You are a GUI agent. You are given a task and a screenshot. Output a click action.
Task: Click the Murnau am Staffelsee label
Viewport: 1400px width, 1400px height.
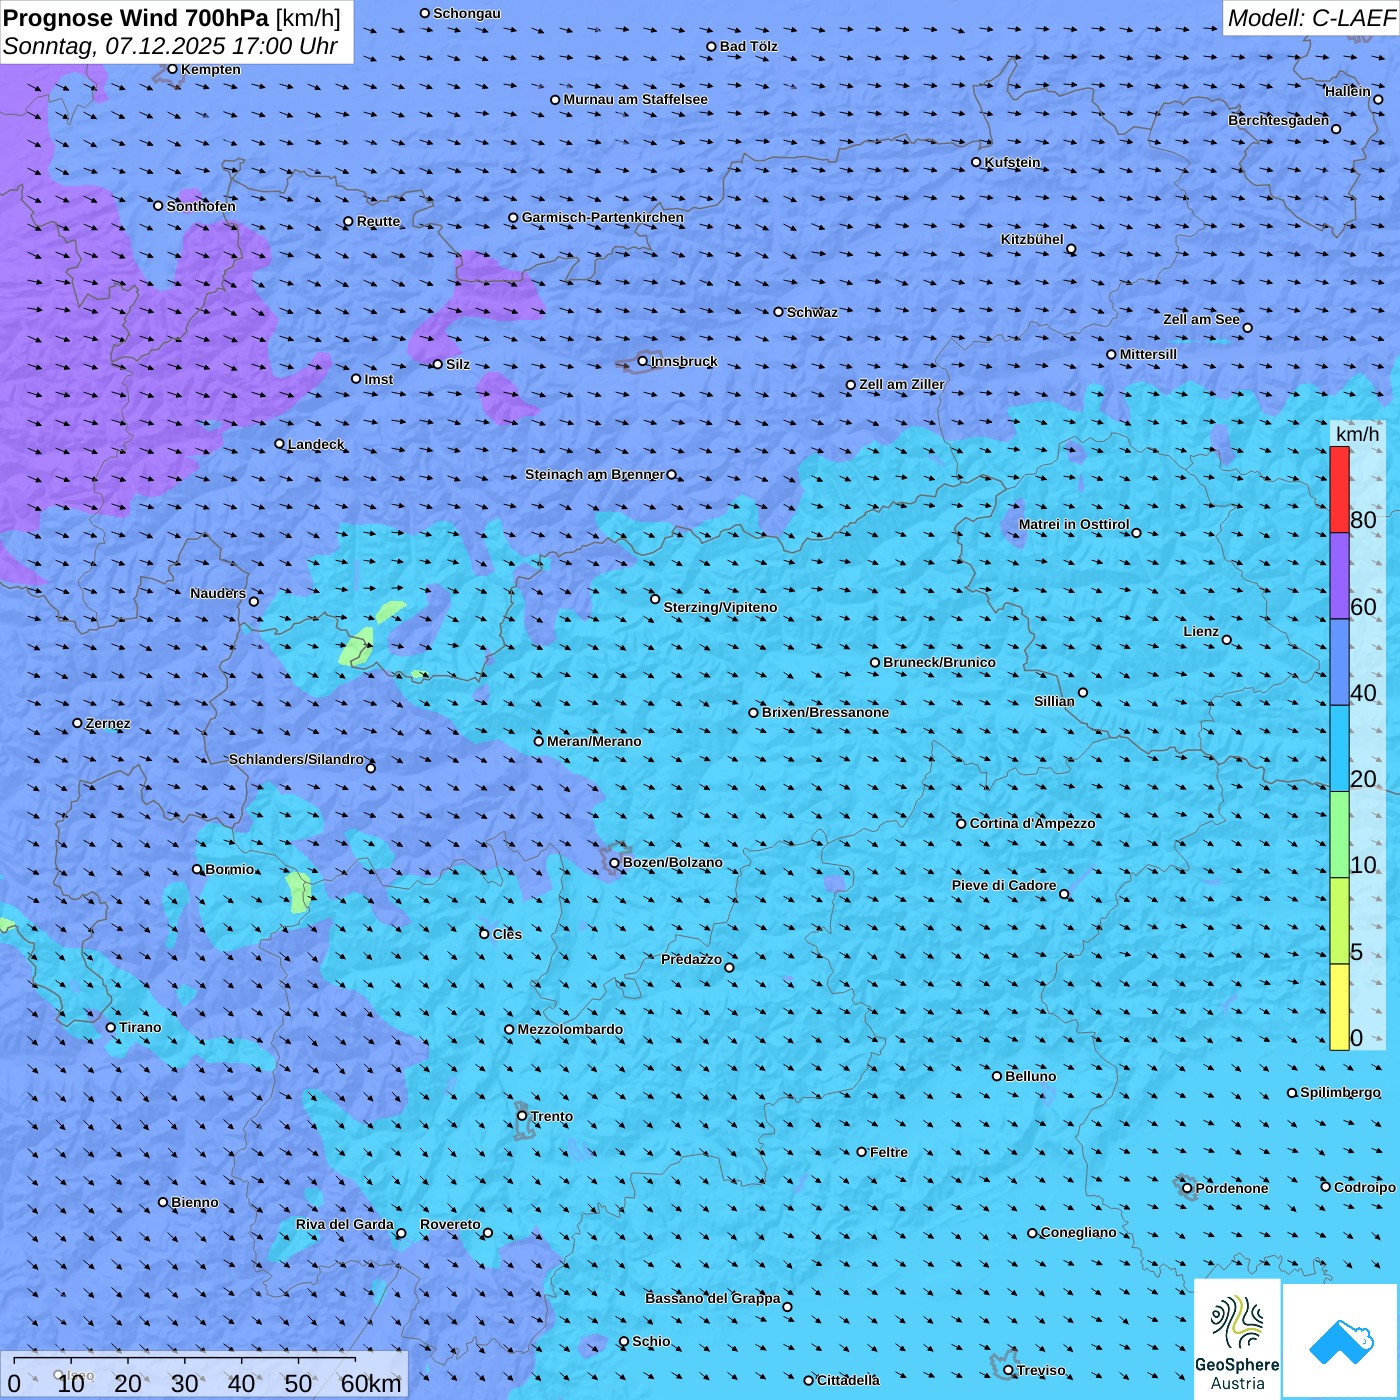point(636,99)
